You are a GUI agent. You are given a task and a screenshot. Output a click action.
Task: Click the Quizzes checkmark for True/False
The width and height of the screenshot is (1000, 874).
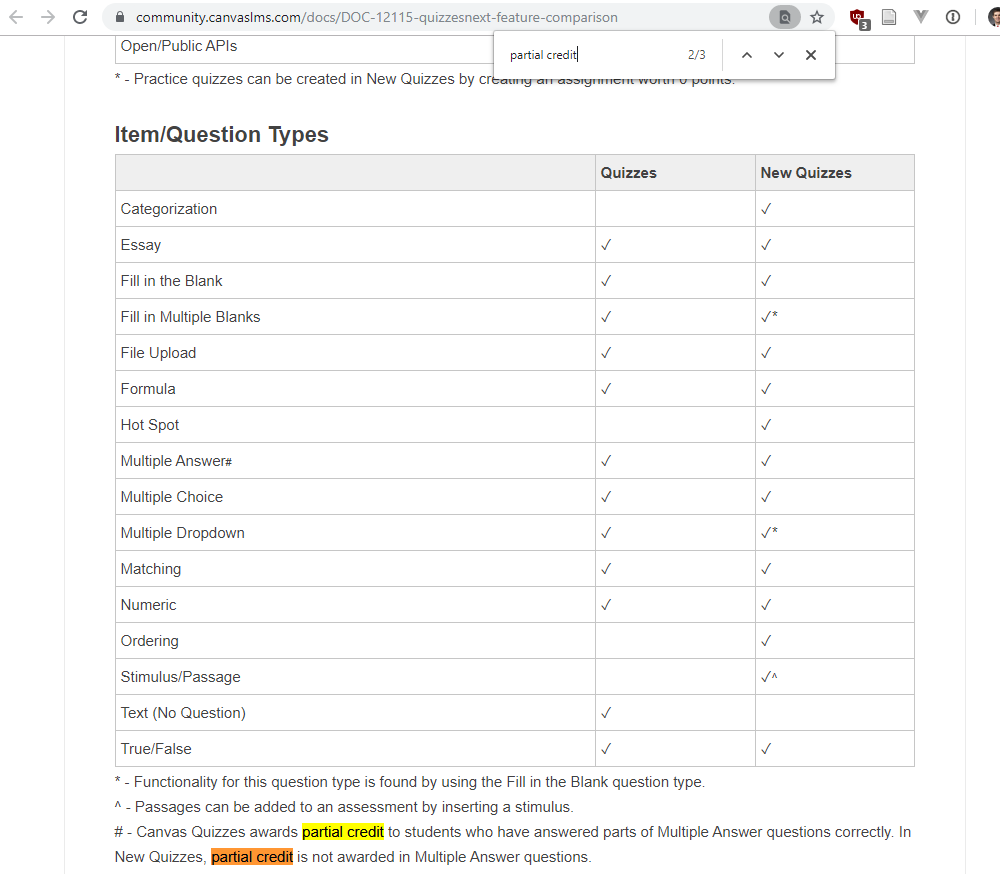click(606, 749)
